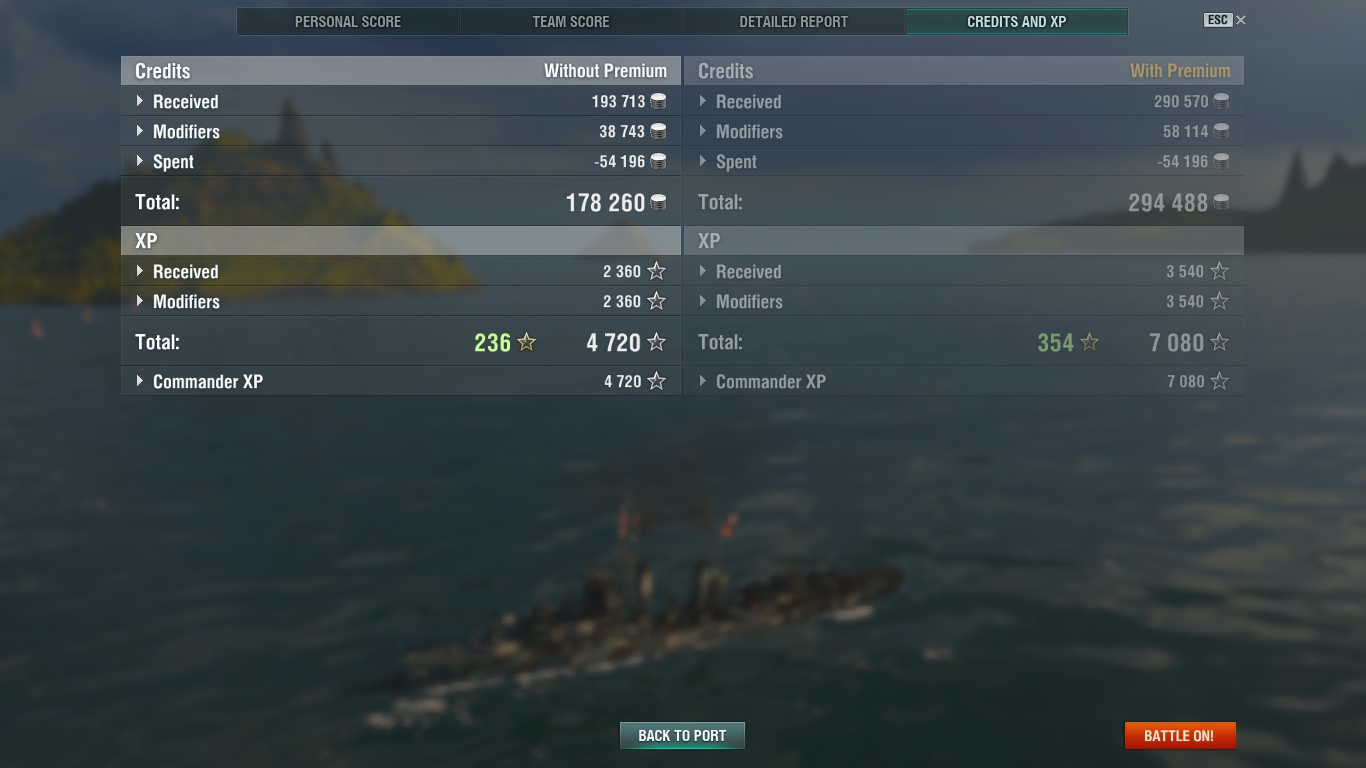The height and width of the screenshot is (768, 1366).
Task: View the Detailed Report tab
Action: (794, 21)
